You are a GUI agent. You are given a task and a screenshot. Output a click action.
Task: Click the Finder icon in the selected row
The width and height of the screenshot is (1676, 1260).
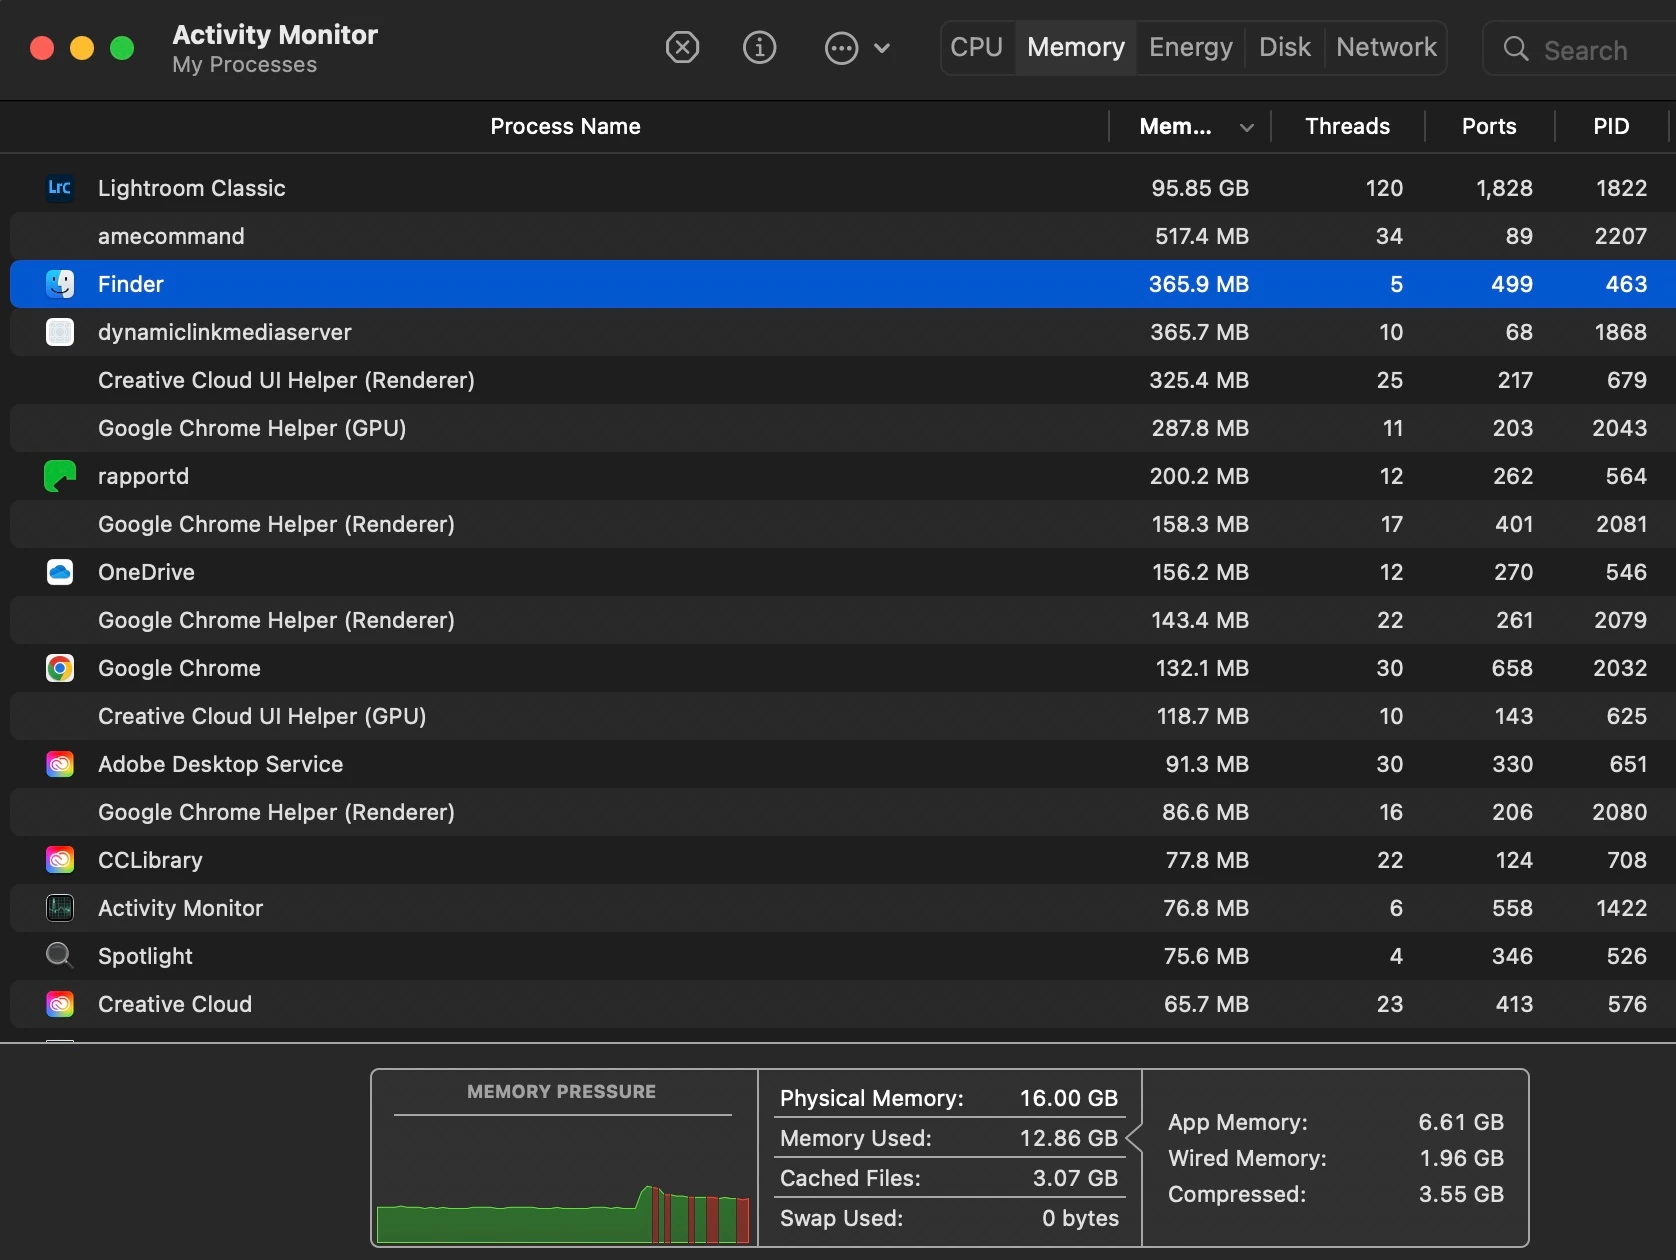[60, 284]
